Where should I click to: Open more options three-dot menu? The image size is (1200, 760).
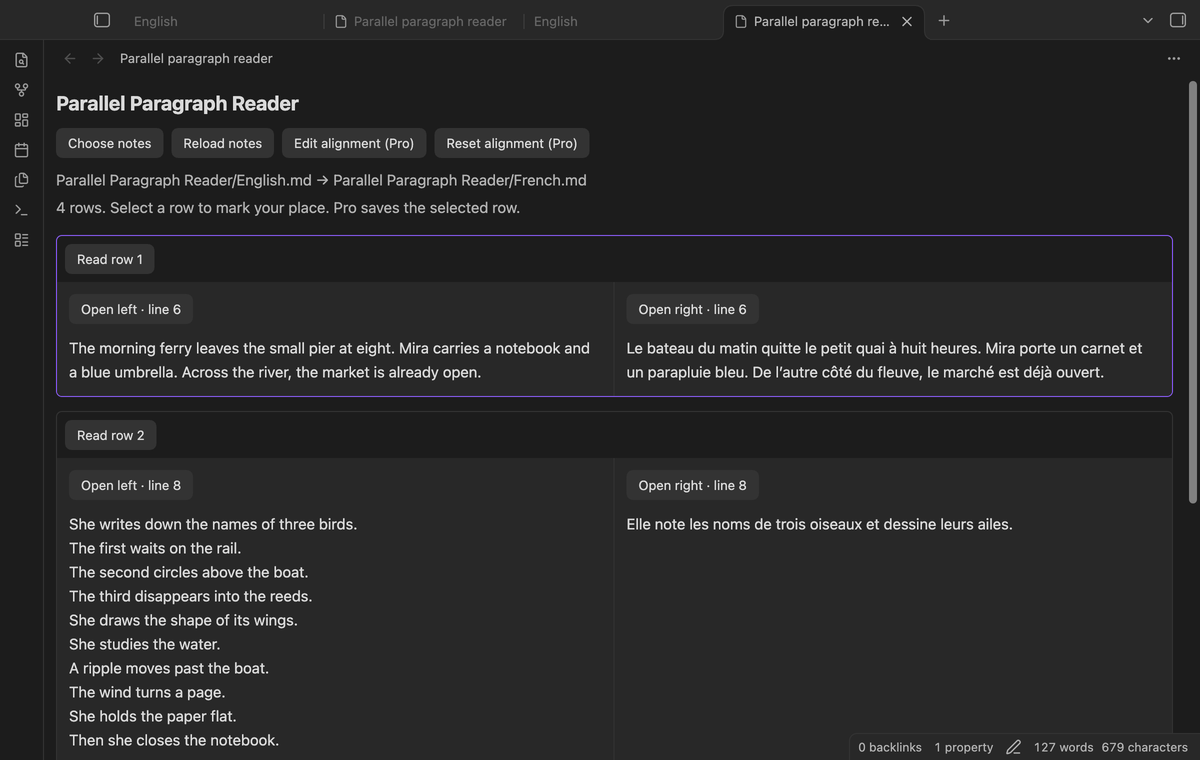tap(1173, 58)
